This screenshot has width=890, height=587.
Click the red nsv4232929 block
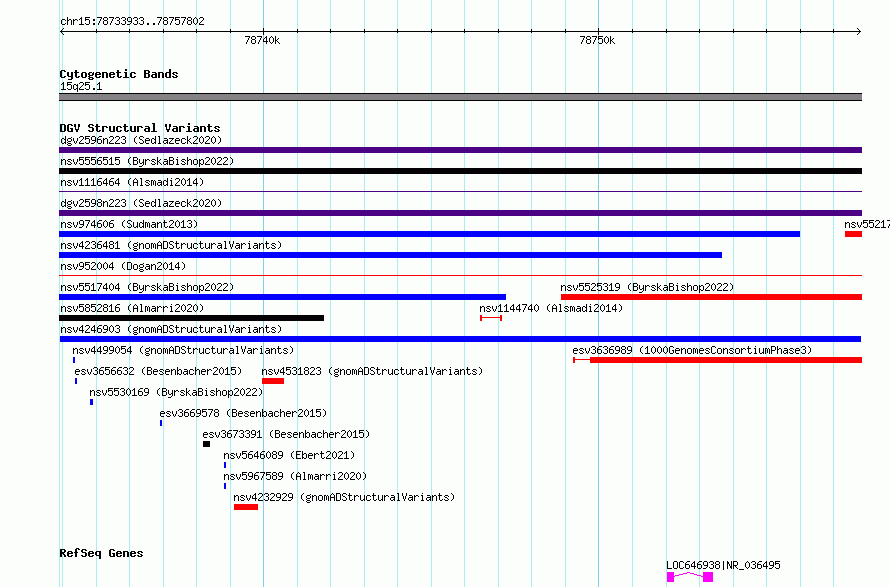pos(246,507)
